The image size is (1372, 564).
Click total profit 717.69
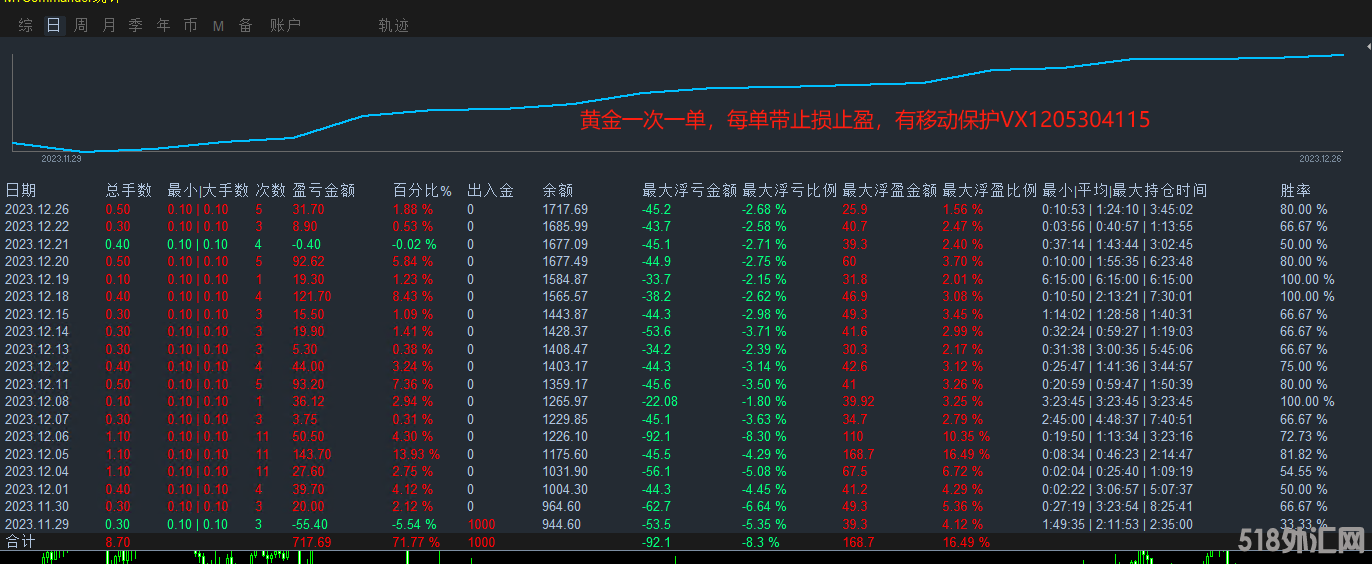(x=312, y=542)
